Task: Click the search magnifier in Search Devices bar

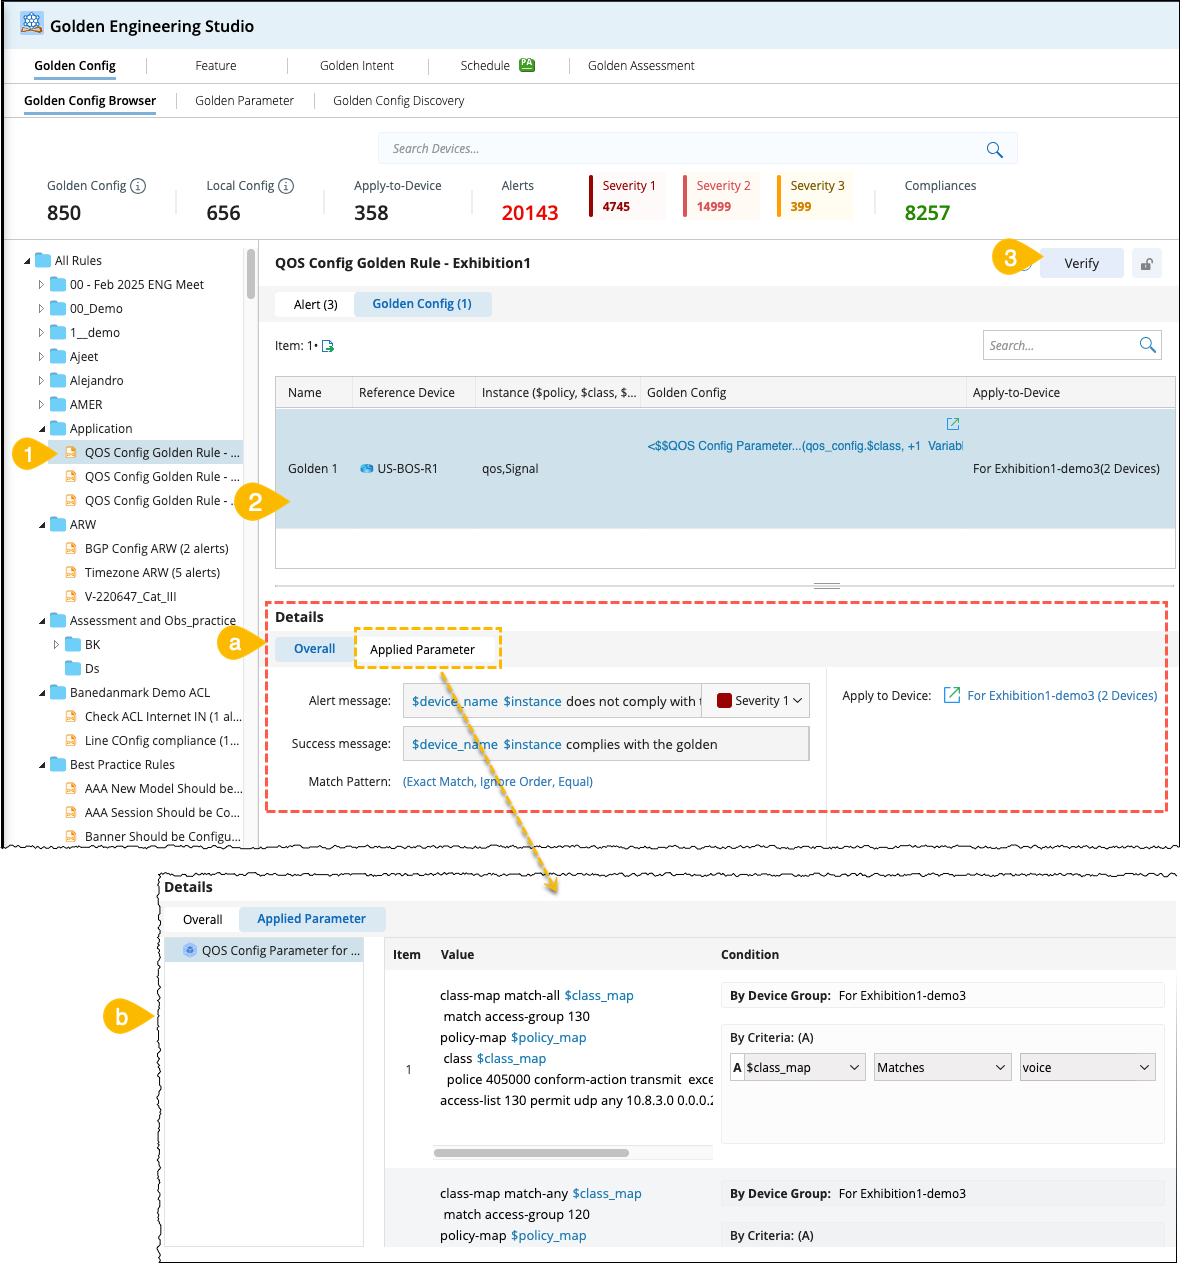Action: [x=994, y=149]
